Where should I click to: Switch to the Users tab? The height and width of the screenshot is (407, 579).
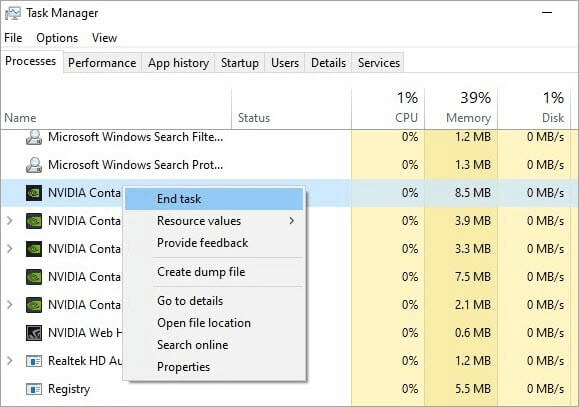point(285,63)
